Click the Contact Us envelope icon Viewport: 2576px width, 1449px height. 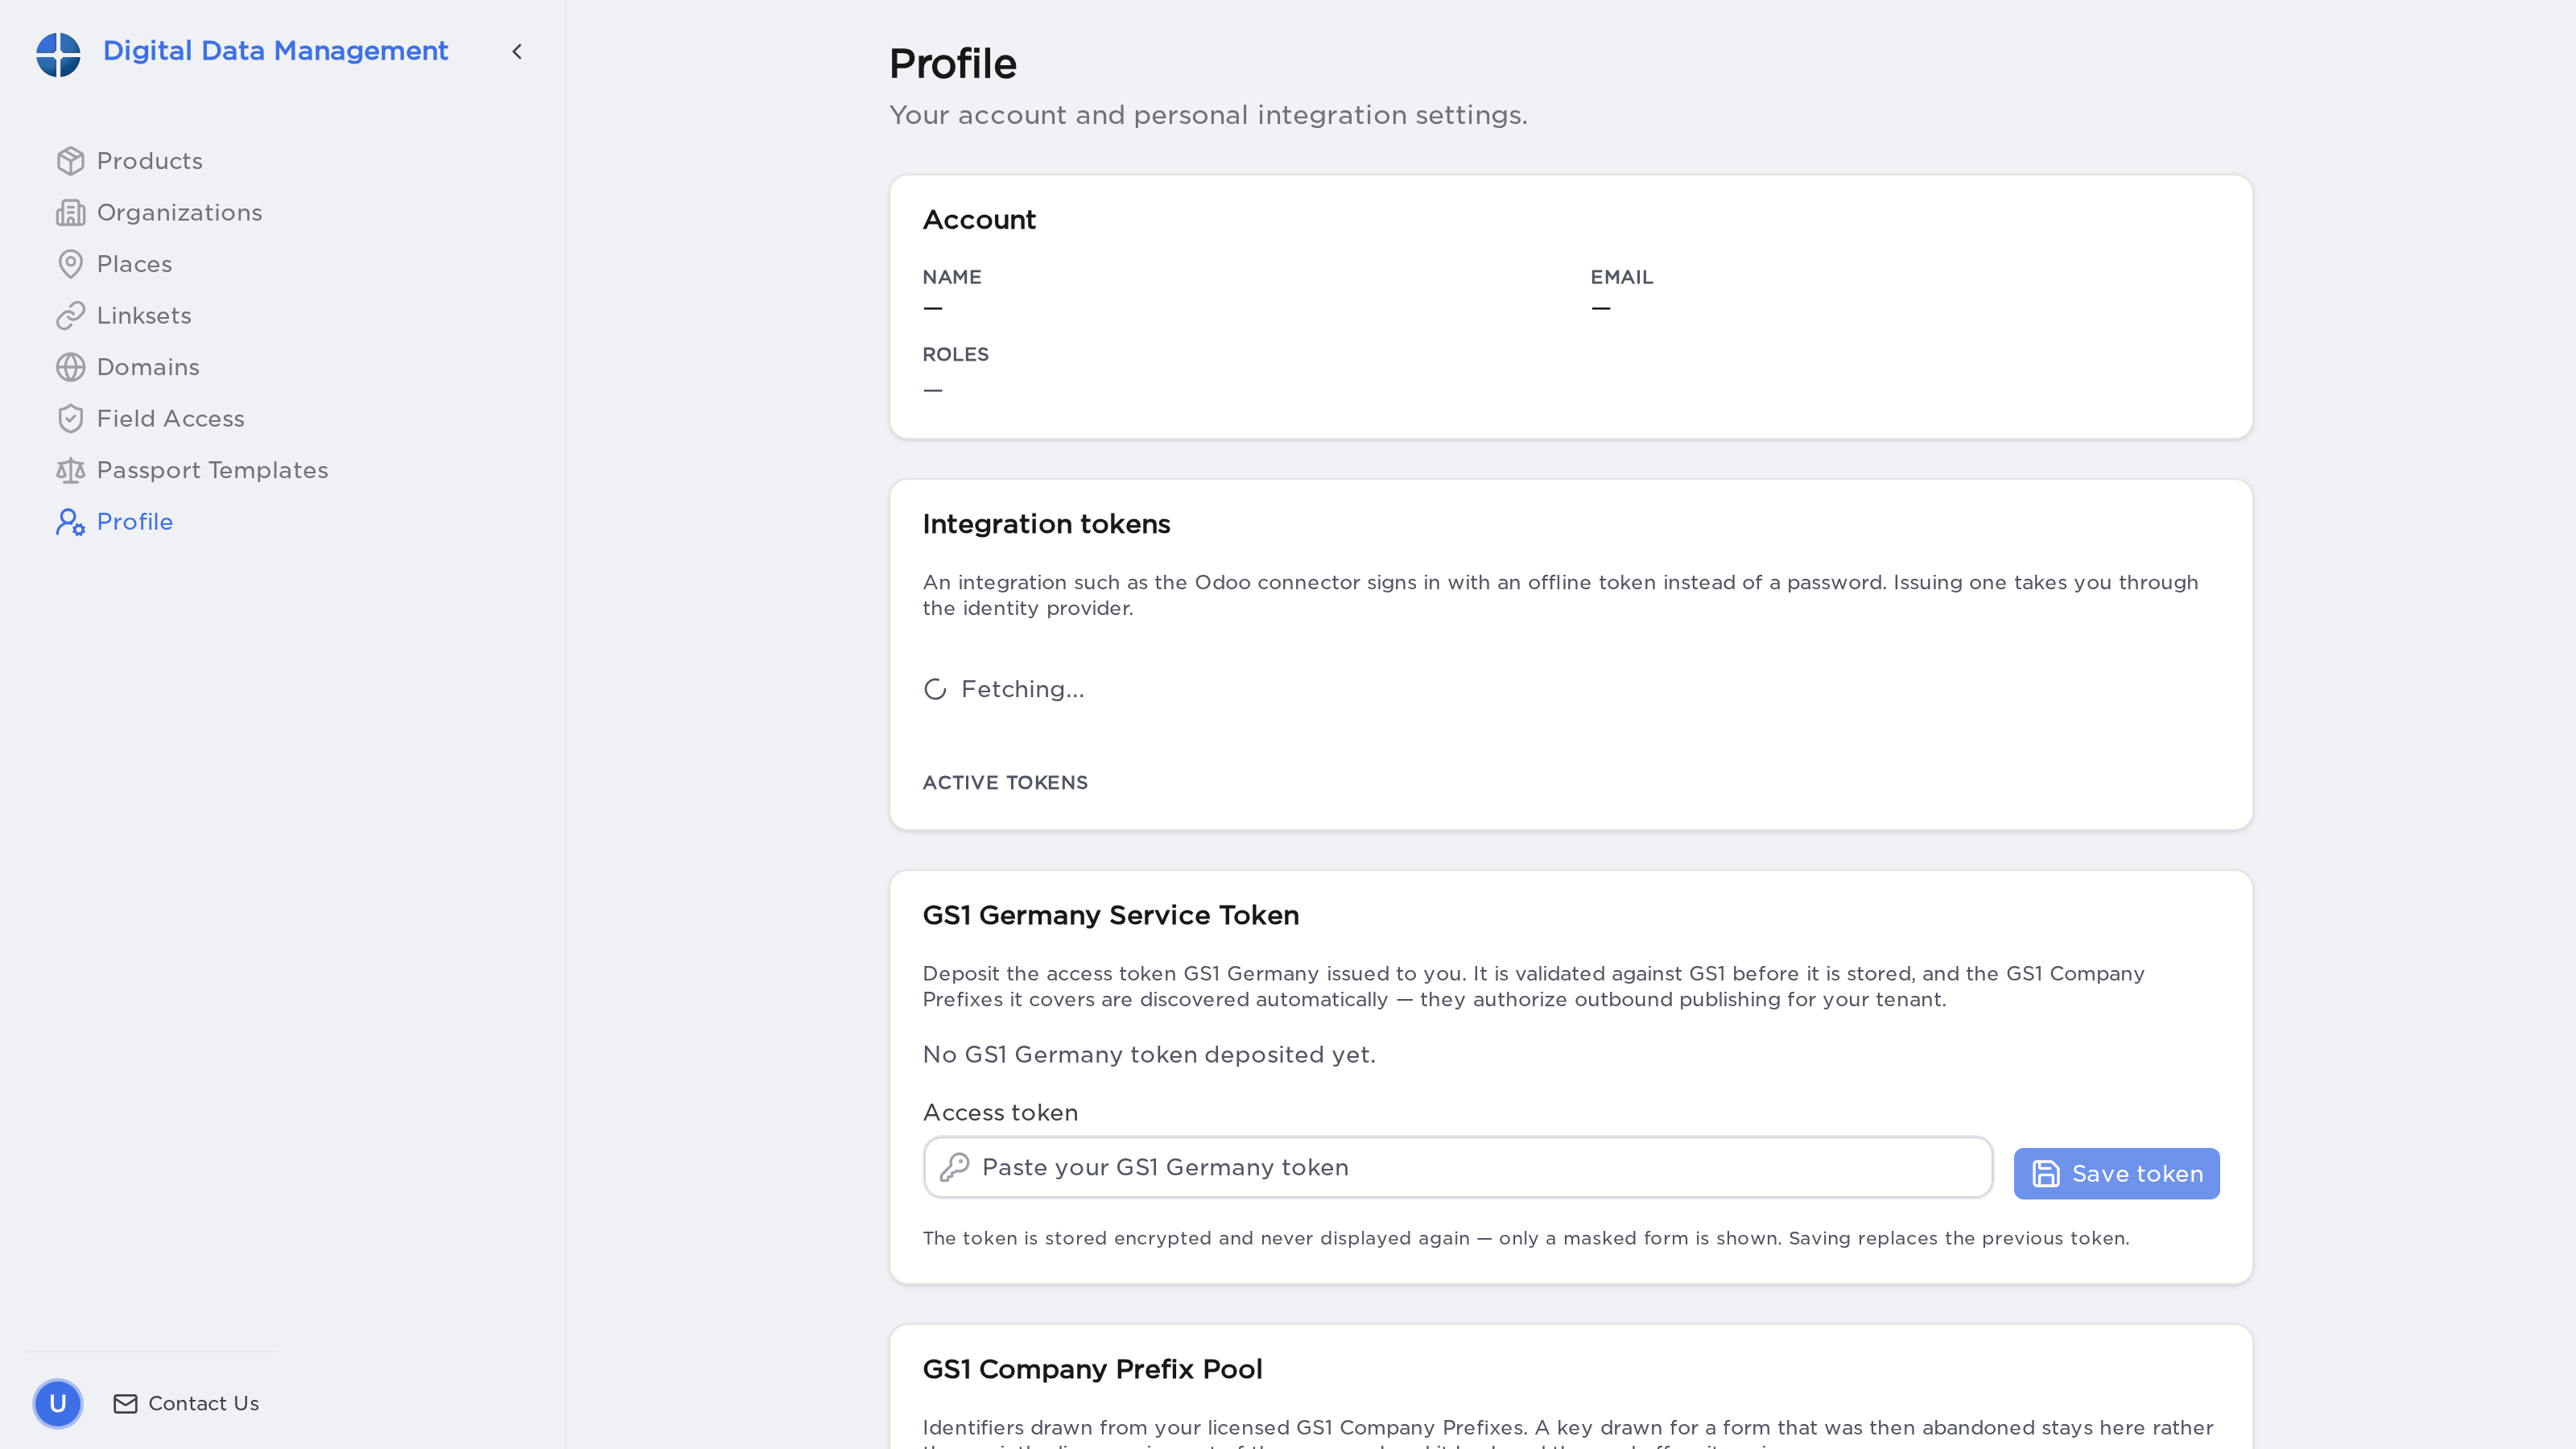tap(125, 1404)
